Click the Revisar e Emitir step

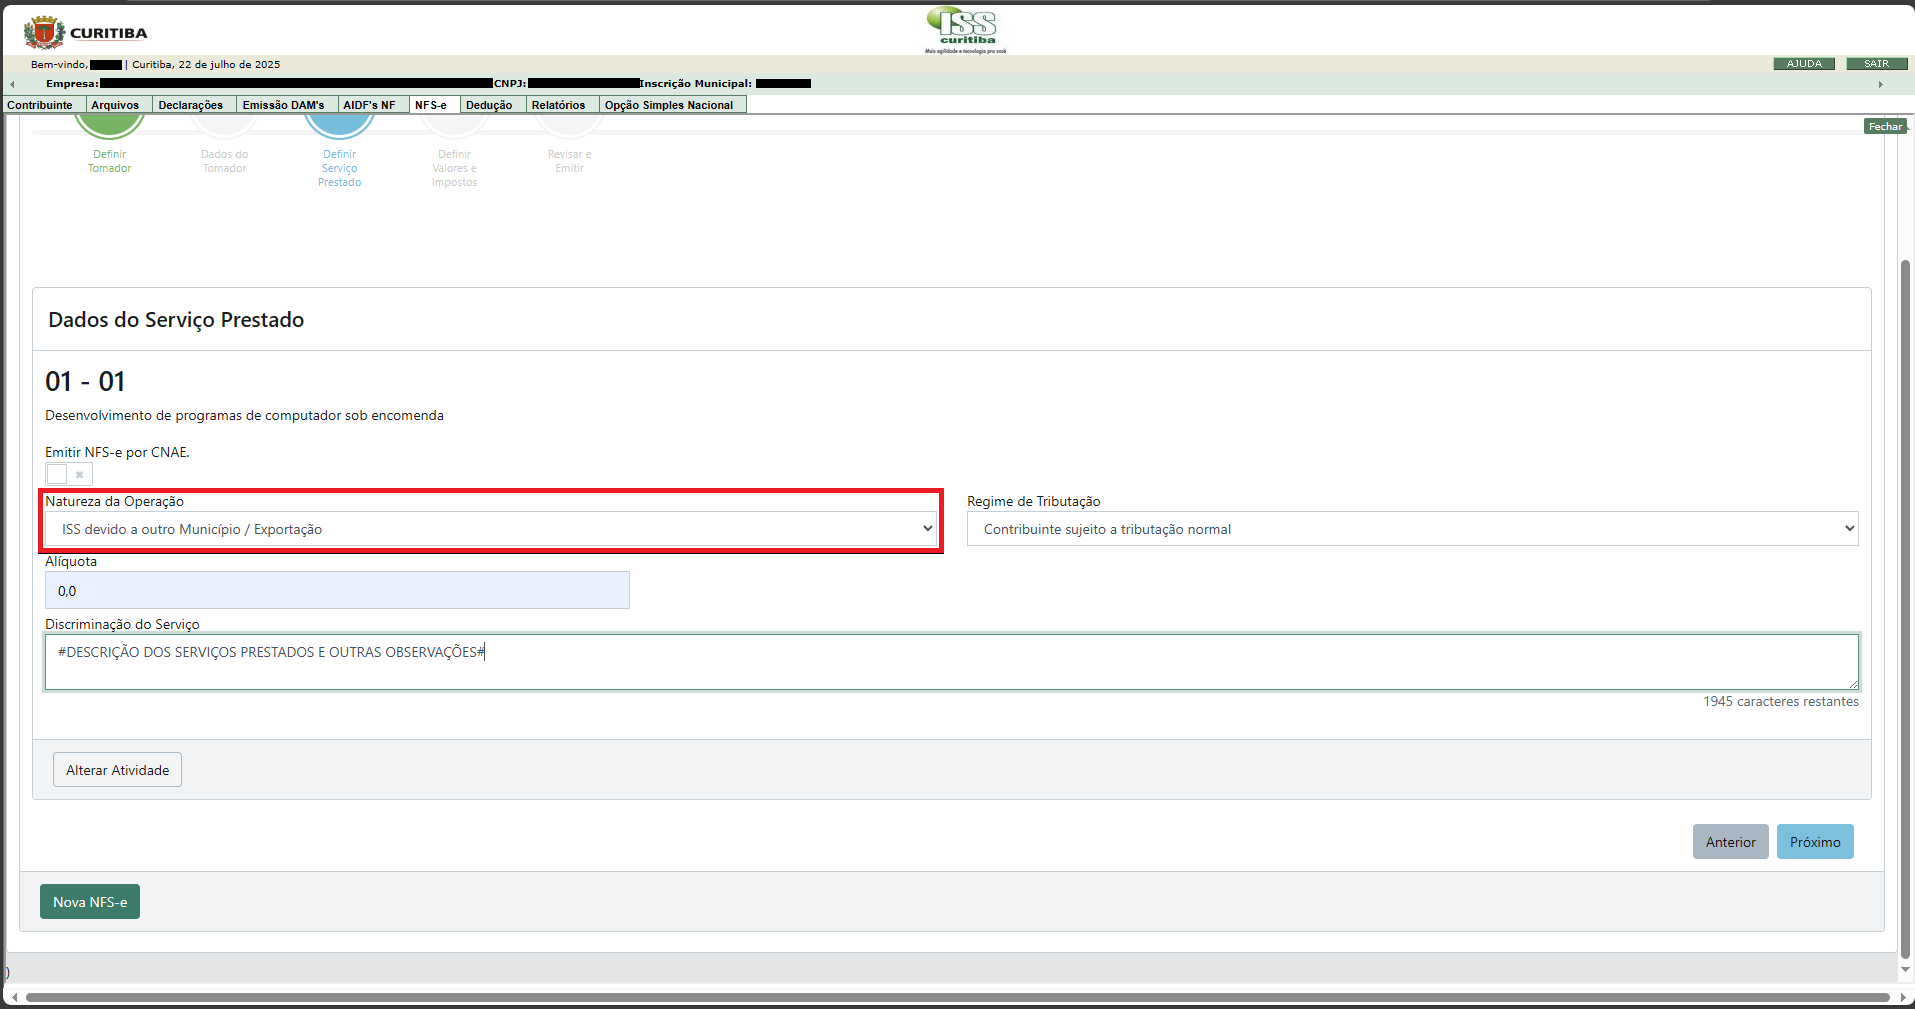[x=569, y=160]
